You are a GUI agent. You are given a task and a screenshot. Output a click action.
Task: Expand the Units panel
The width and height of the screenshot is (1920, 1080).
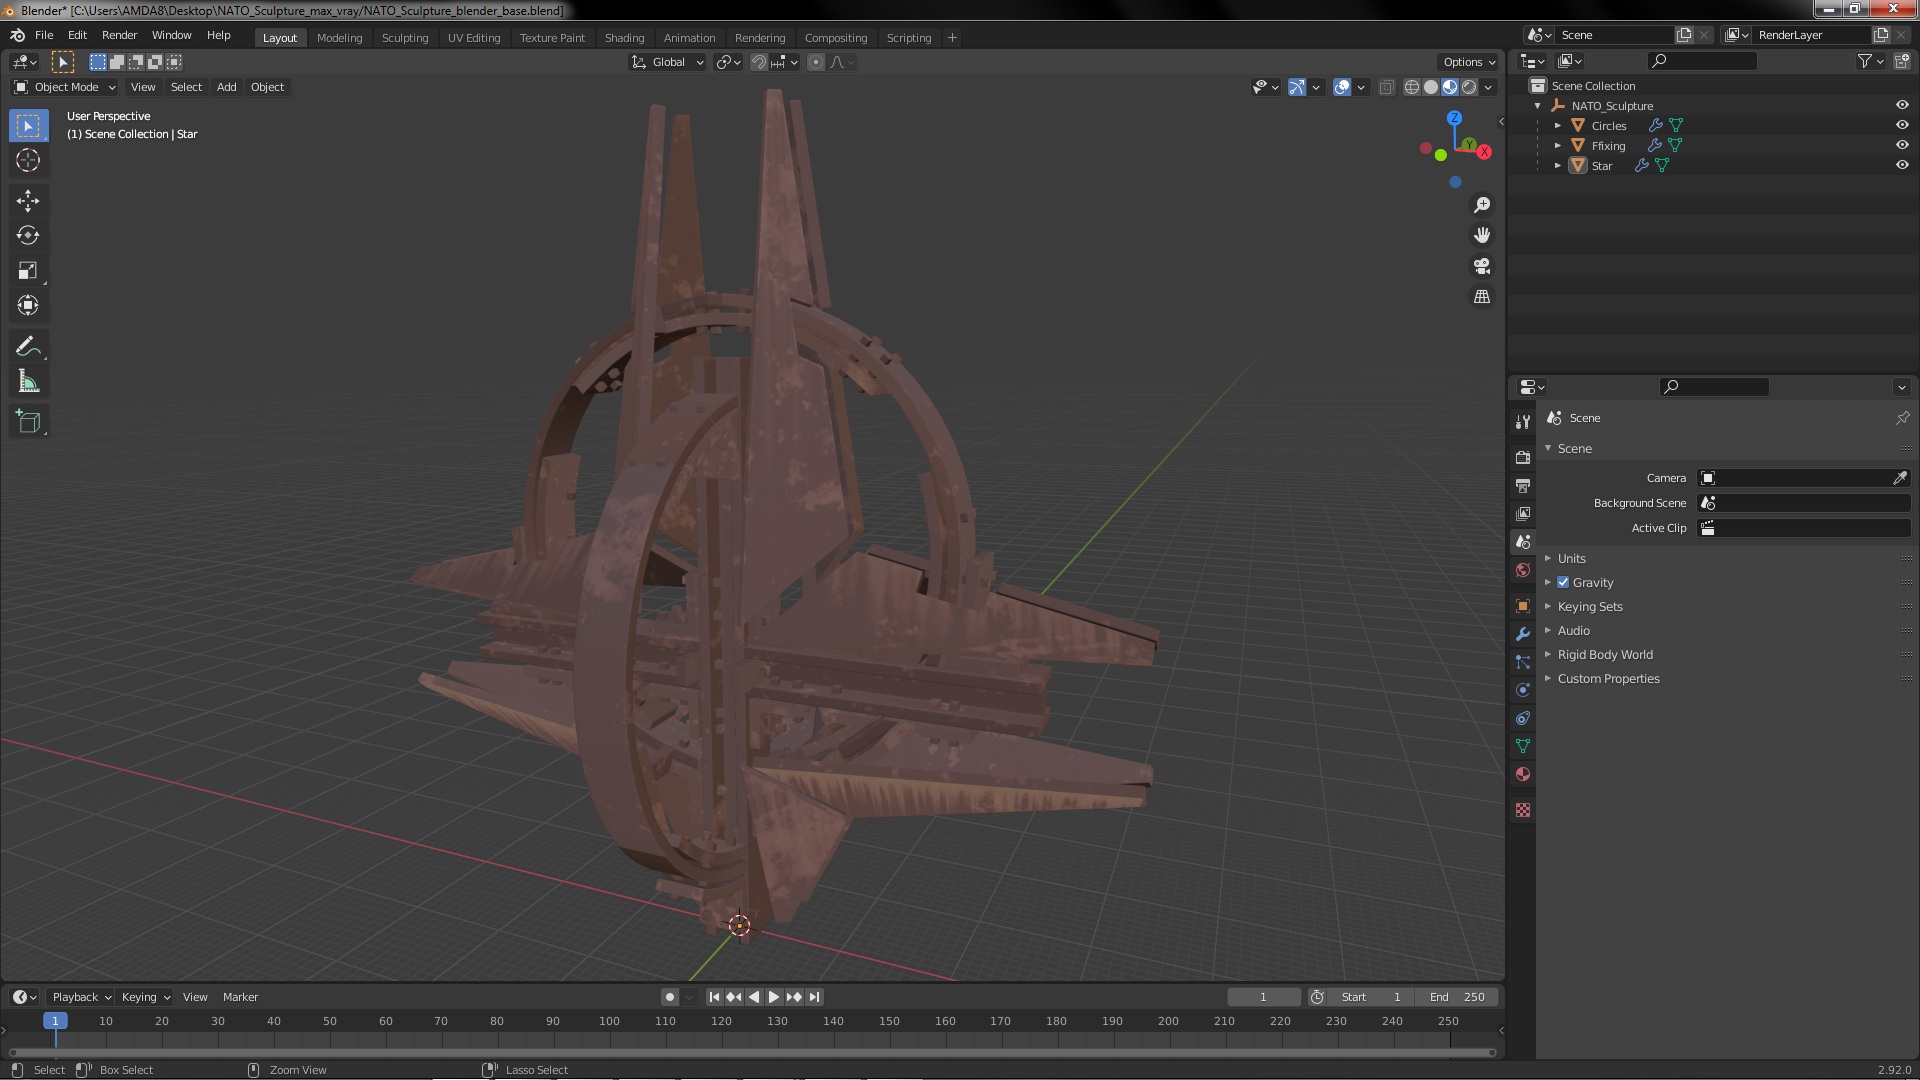(1571, 558)
